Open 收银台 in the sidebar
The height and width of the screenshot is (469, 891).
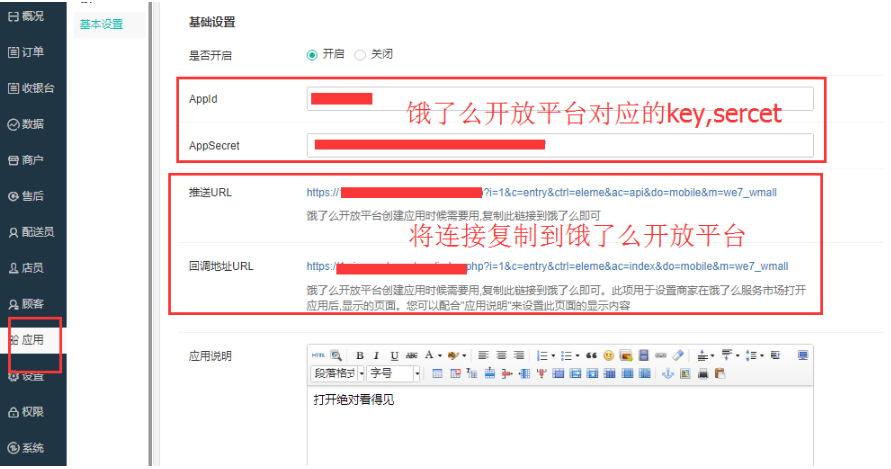point(33,88)
